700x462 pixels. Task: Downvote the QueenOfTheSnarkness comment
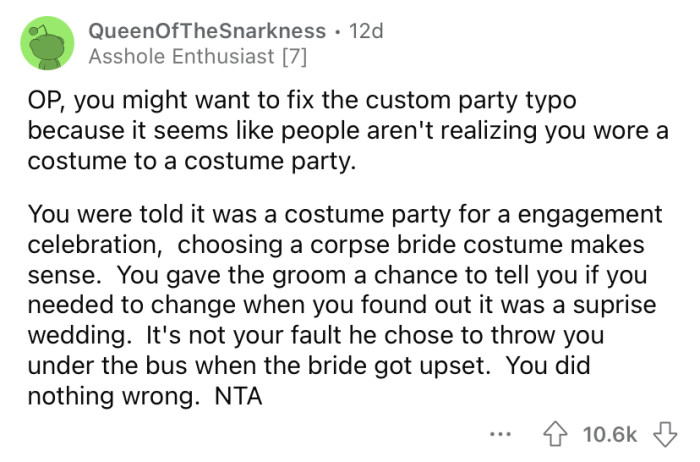tap(662, 432)
